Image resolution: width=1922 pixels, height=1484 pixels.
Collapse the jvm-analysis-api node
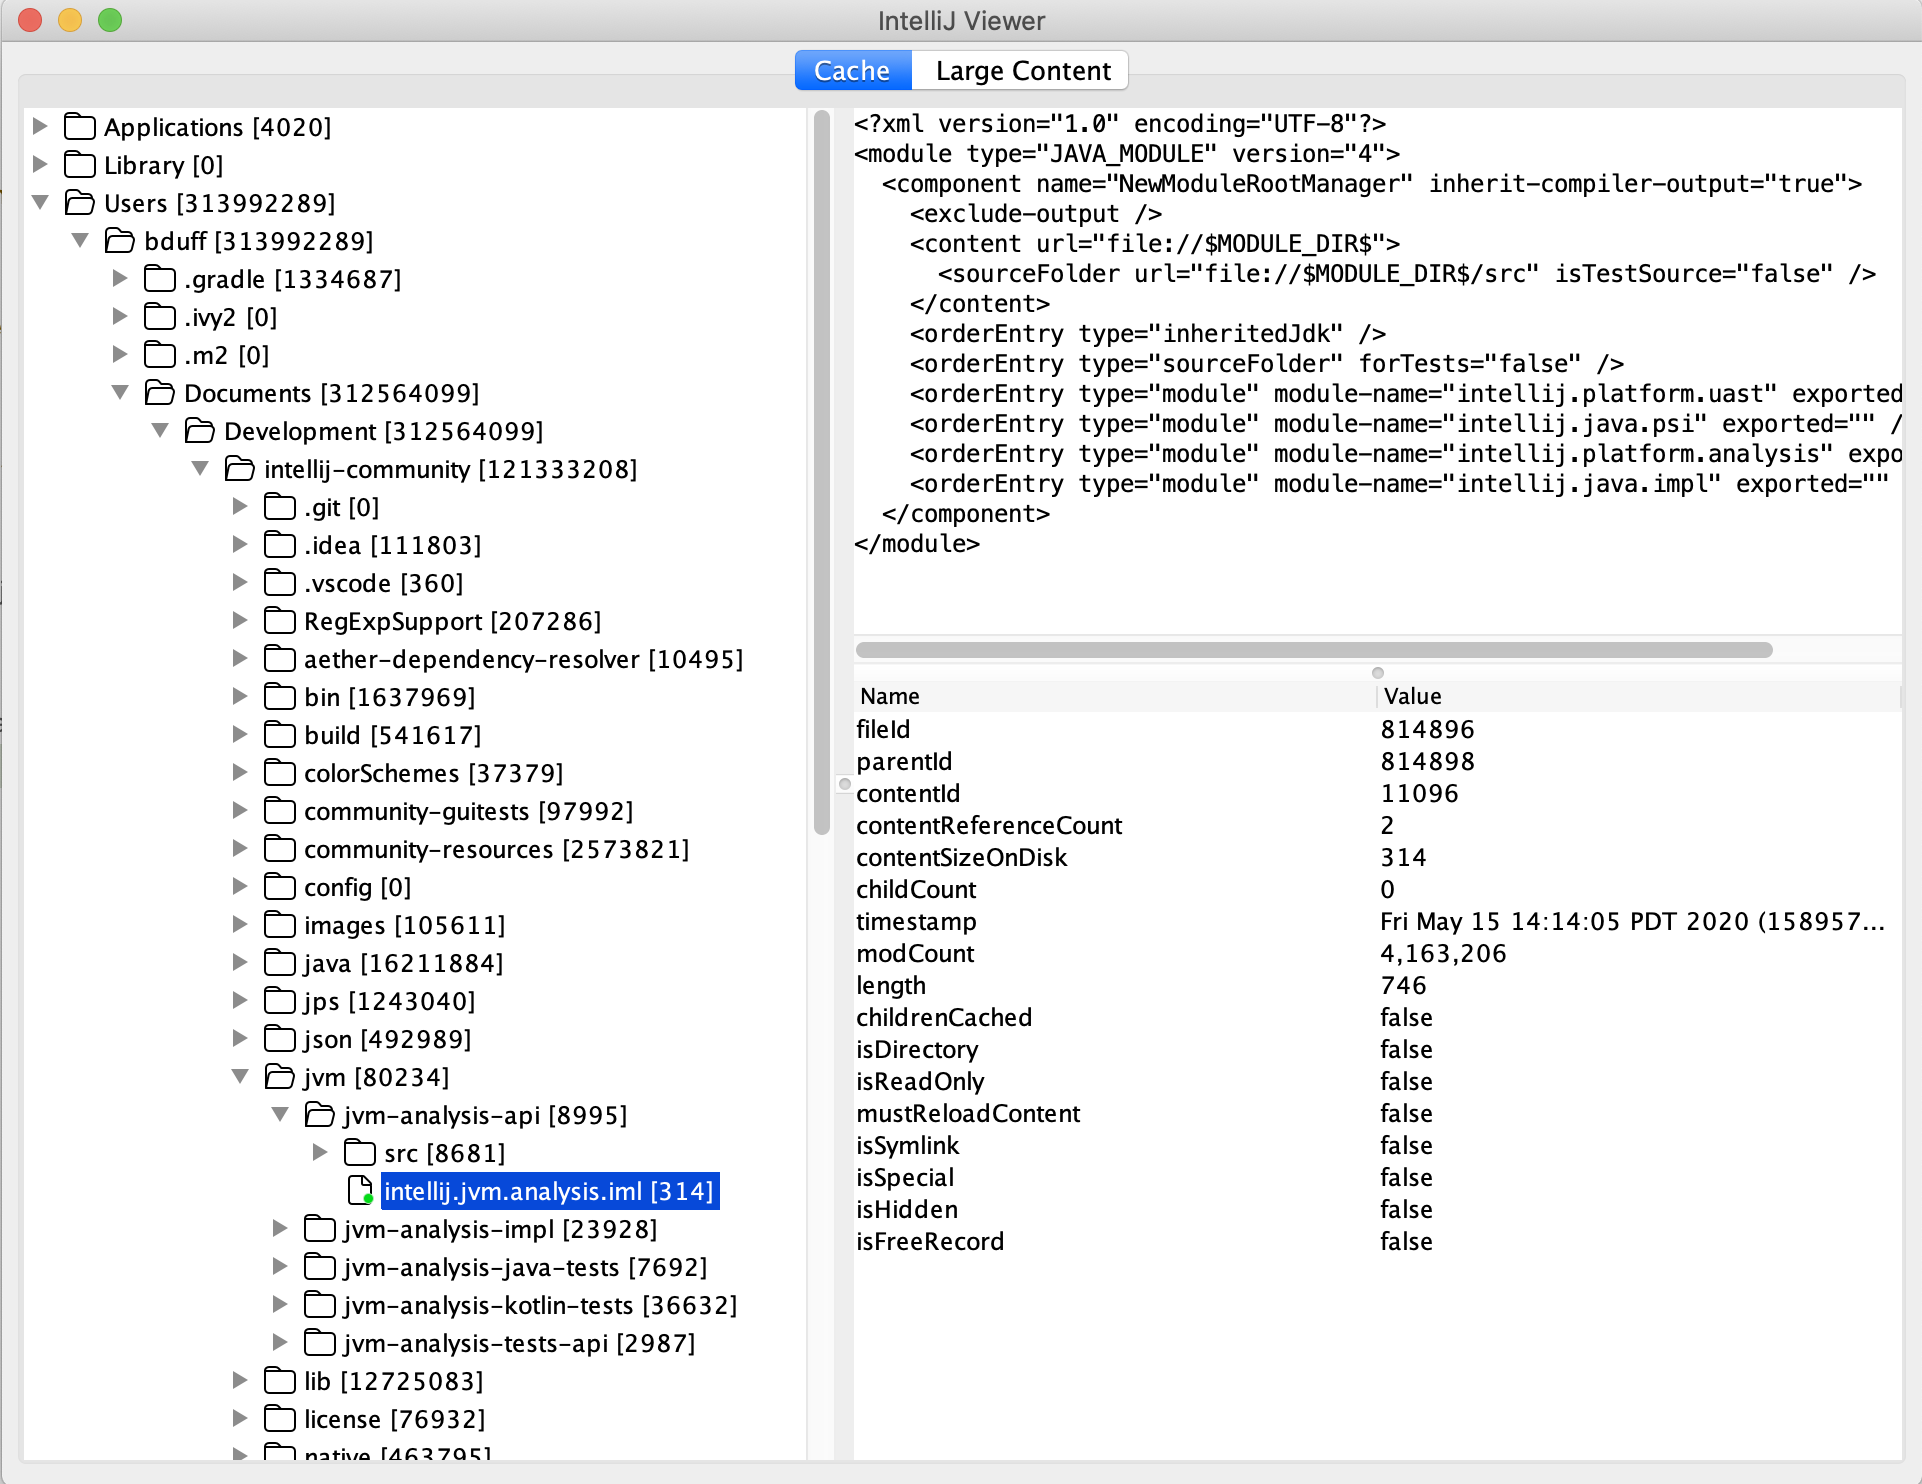[x=280, y=1114]
